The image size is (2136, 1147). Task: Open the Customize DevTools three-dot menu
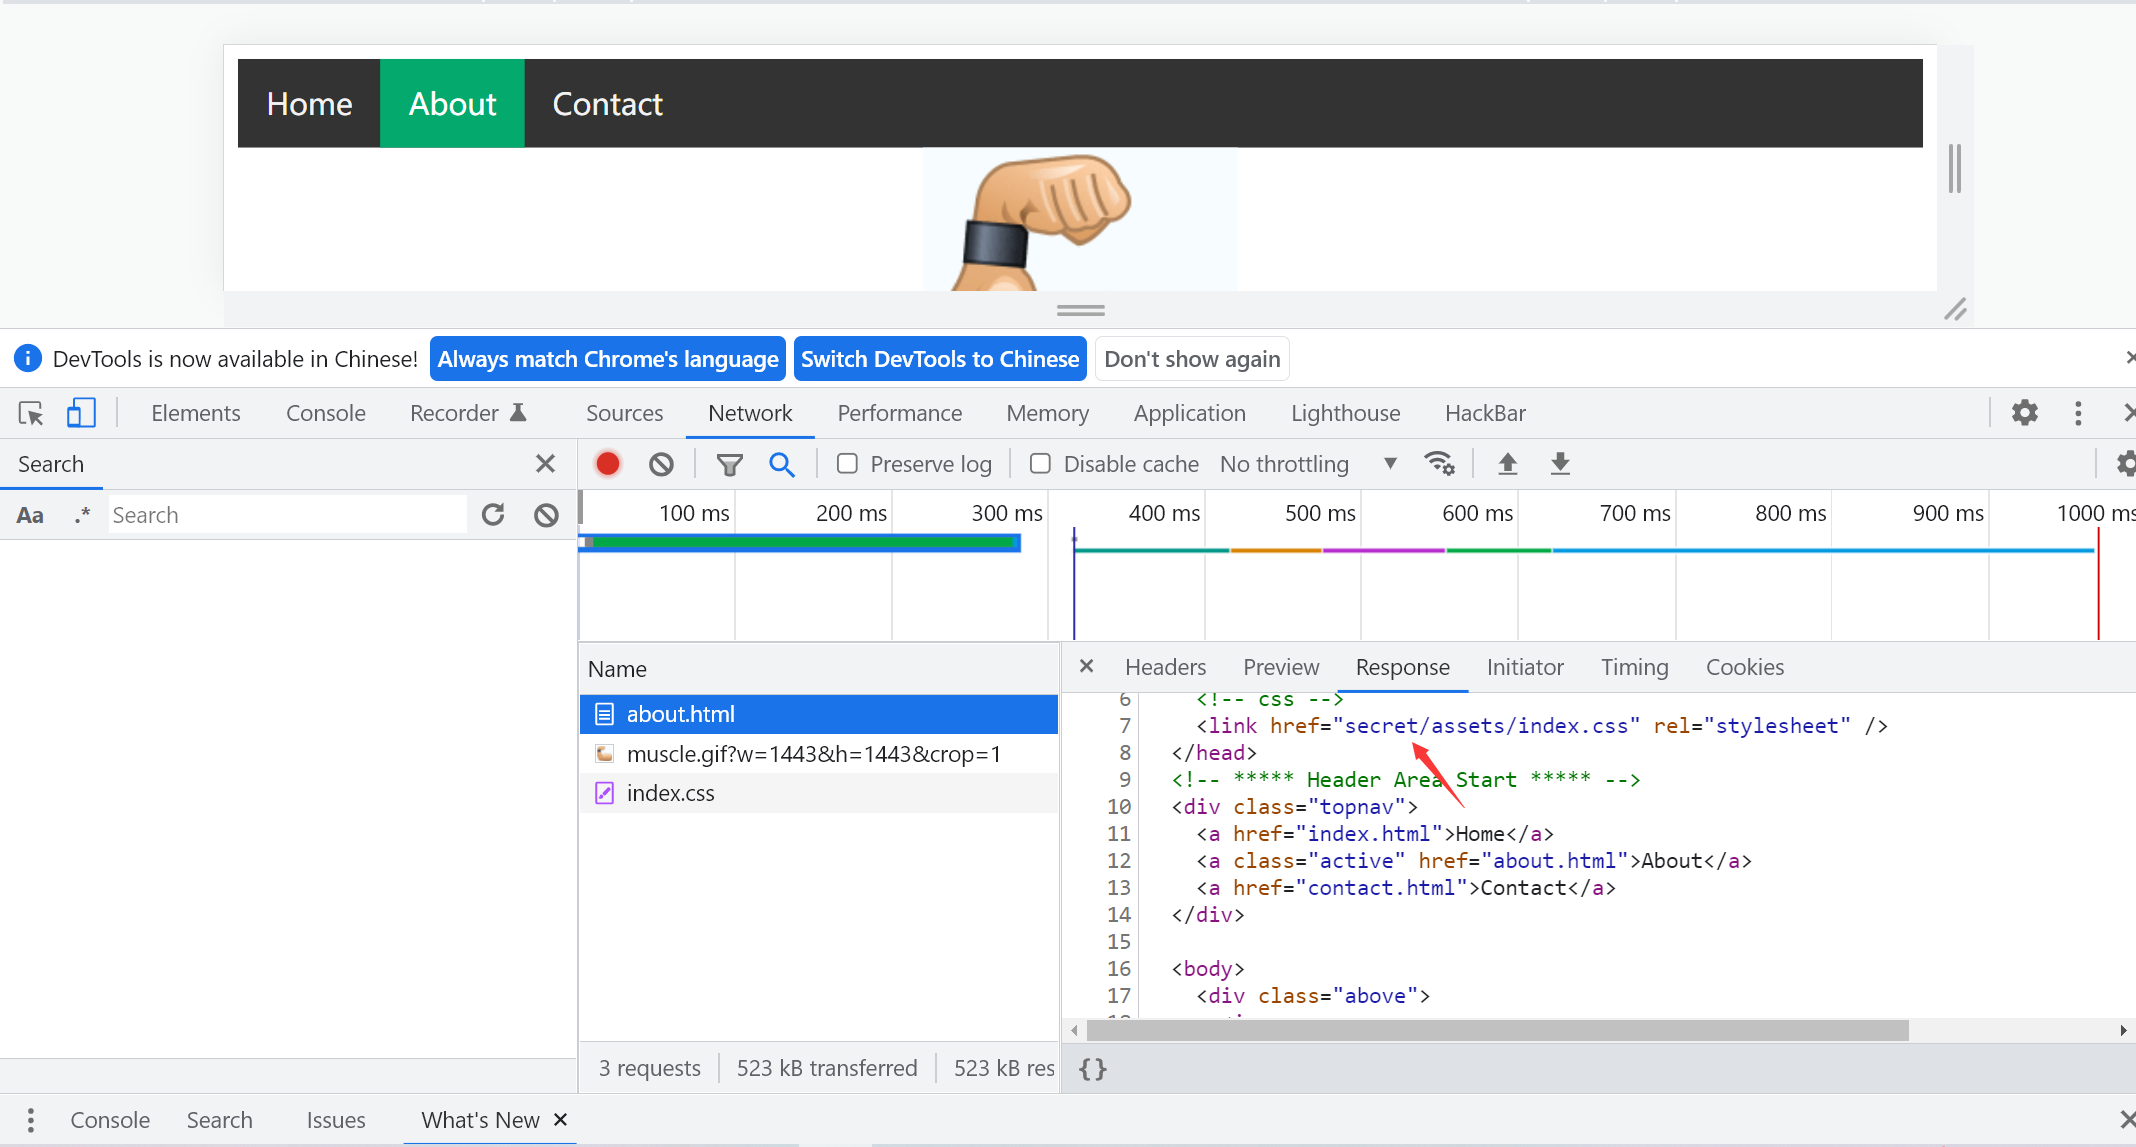point(2078,413)
